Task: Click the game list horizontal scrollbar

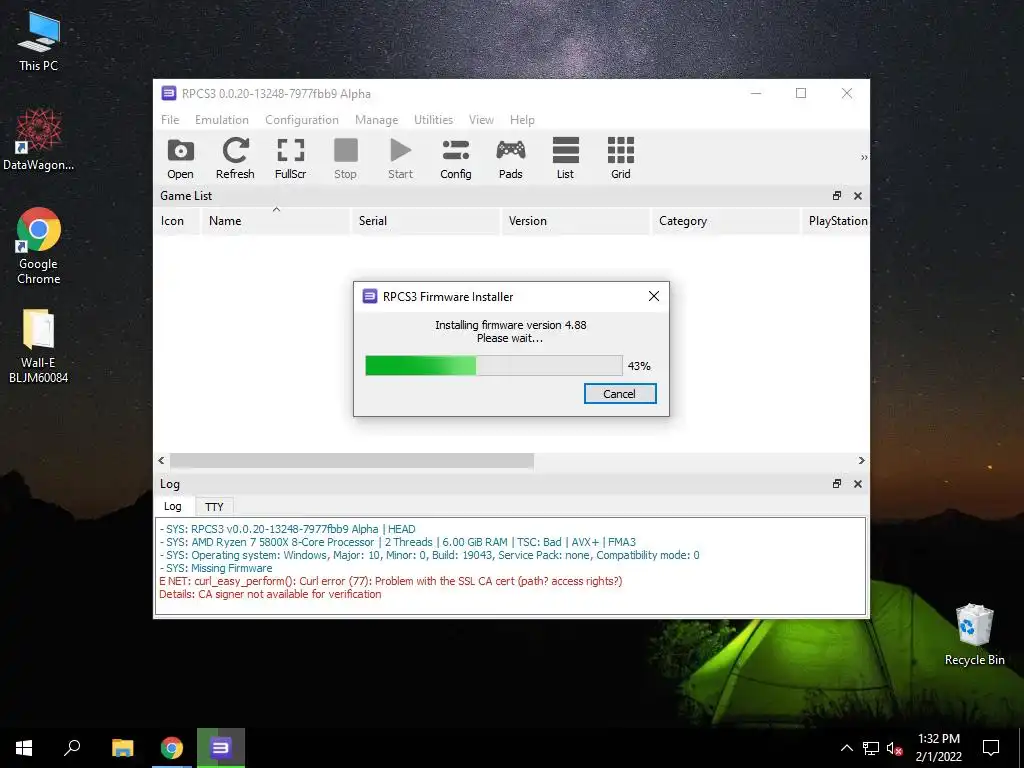Action: coord(352,460)
